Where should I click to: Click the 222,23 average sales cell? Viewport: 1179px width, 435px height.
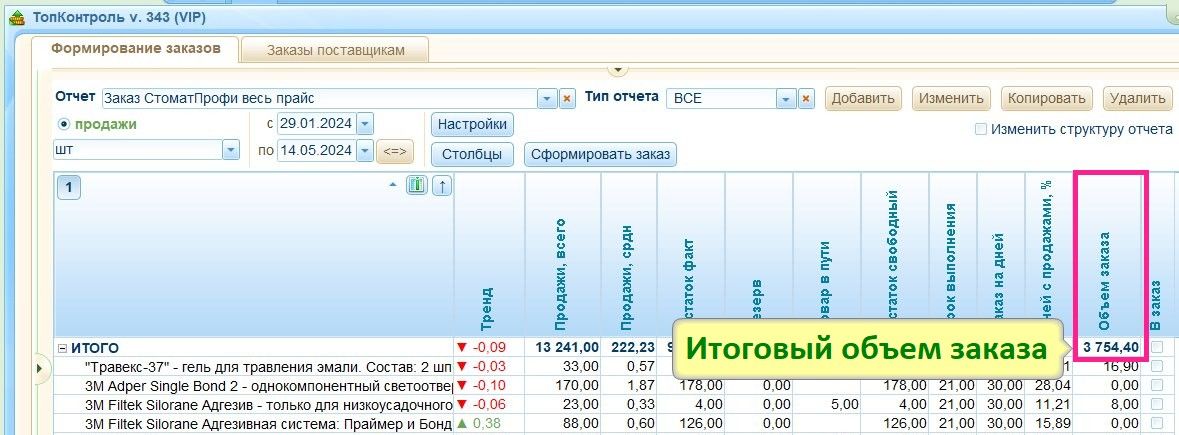[630, 347]
